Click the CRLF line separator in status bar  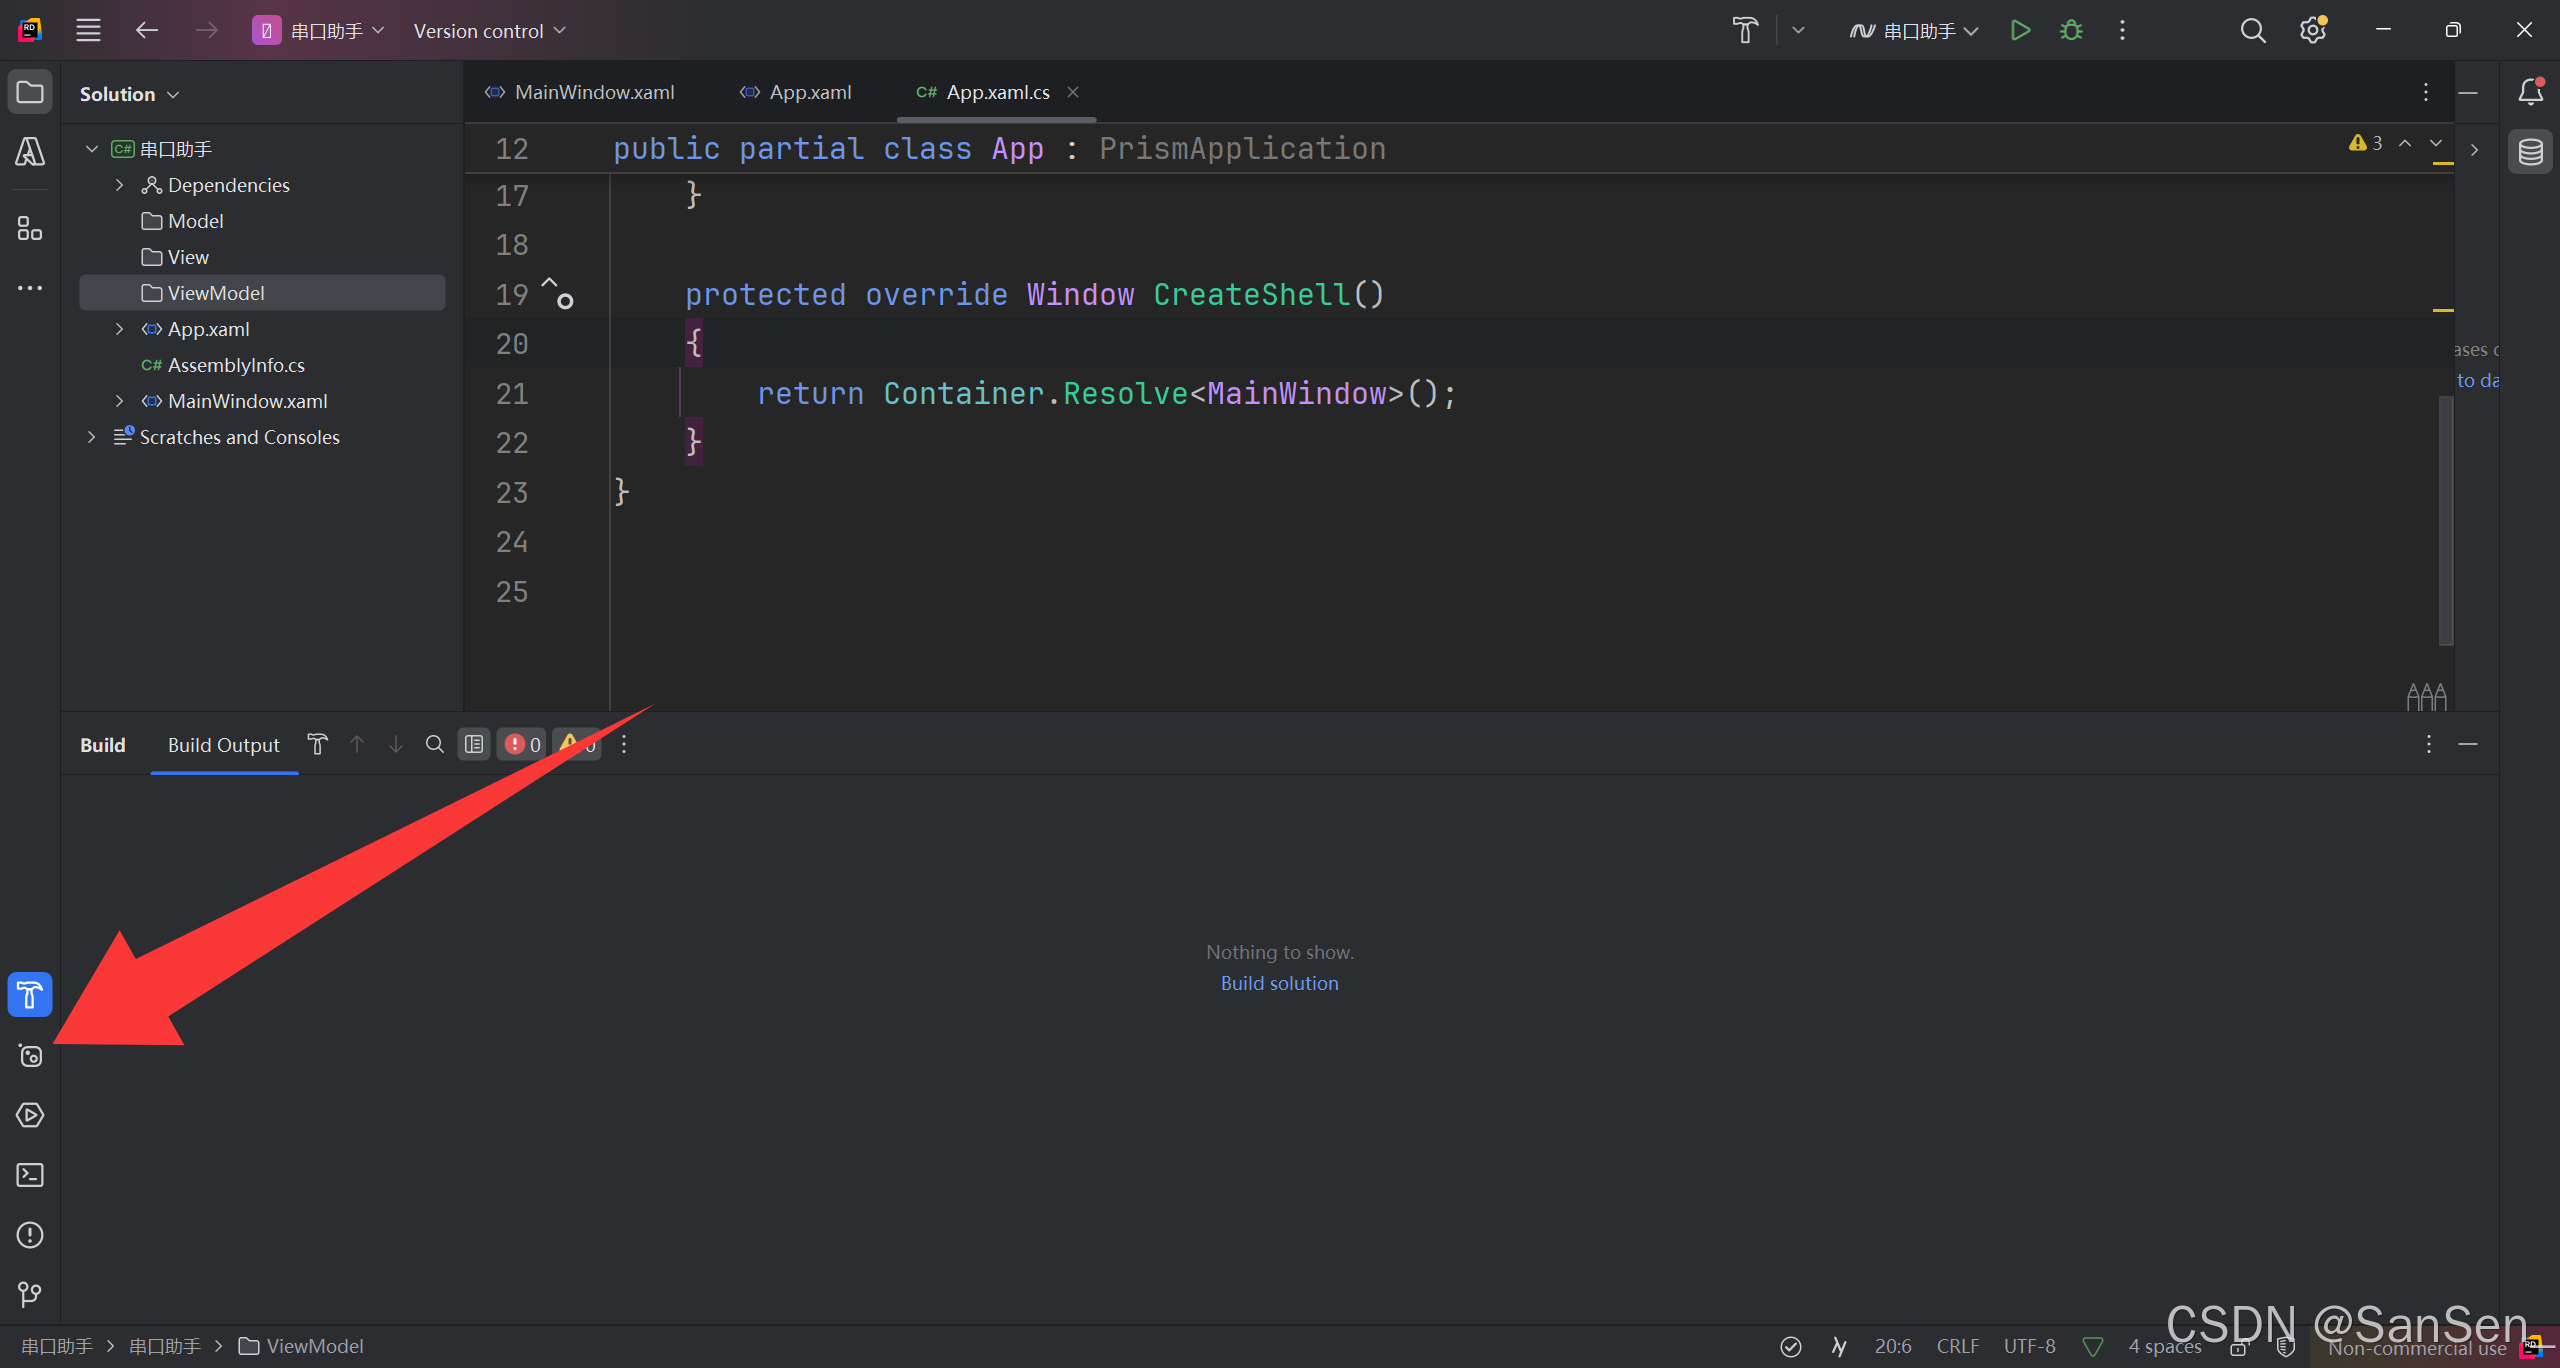(1957, 1346)
